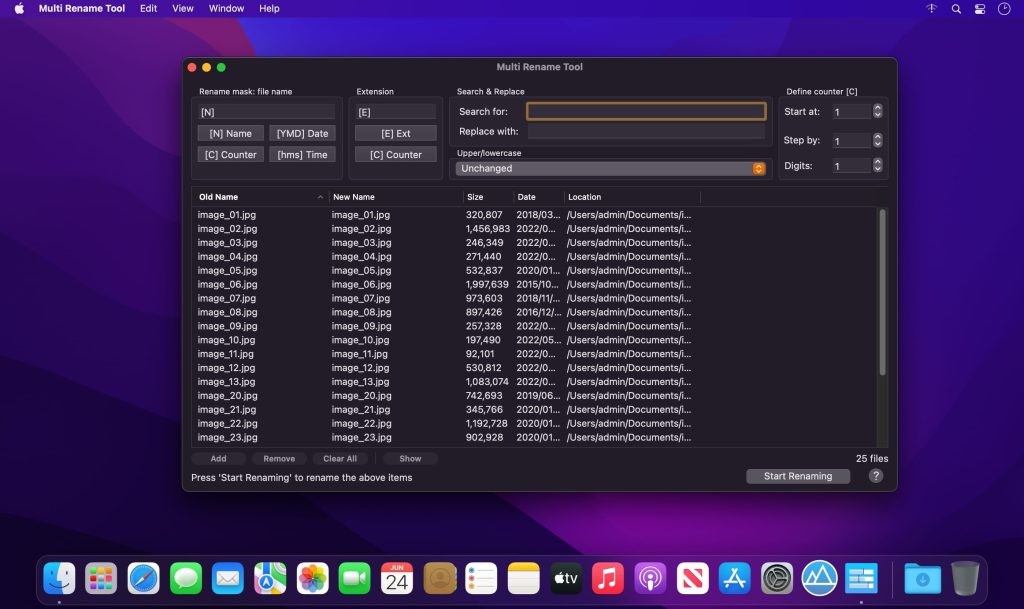Open the Downloads folder in the Dock
The width and height of the screenshot is (1024, 609).
[x=920, y=578]
